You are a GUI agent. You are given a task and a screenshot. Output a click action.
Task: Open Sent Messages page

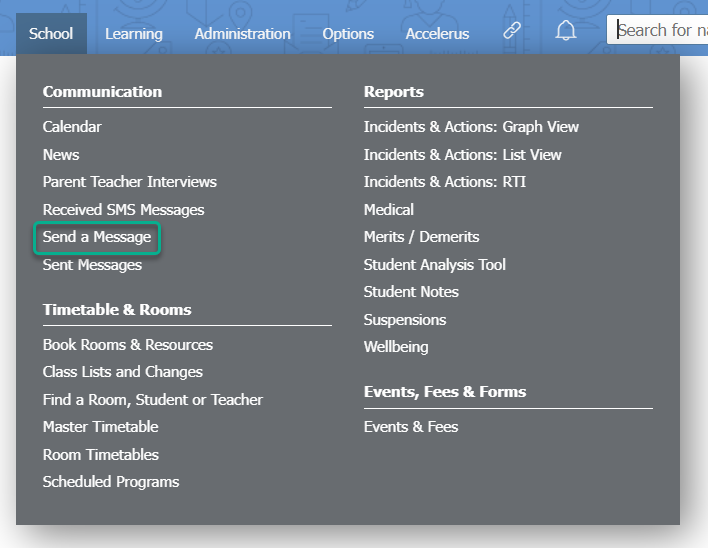click(x=92, y=265)
